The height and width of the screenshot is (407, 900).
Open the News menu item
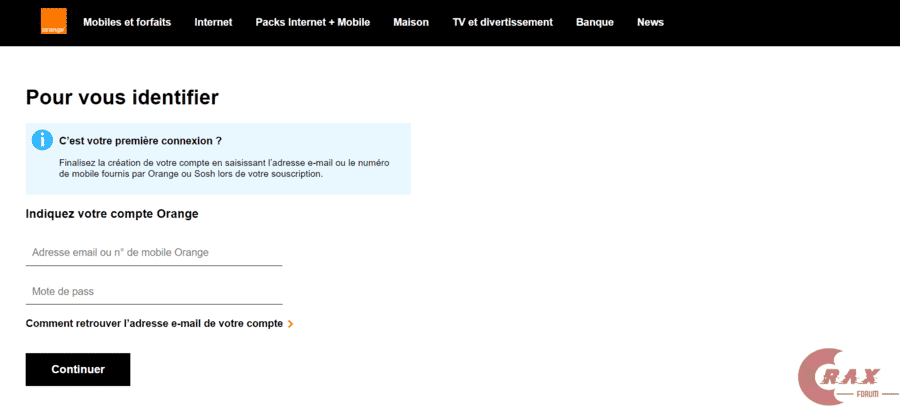(650, 22)
